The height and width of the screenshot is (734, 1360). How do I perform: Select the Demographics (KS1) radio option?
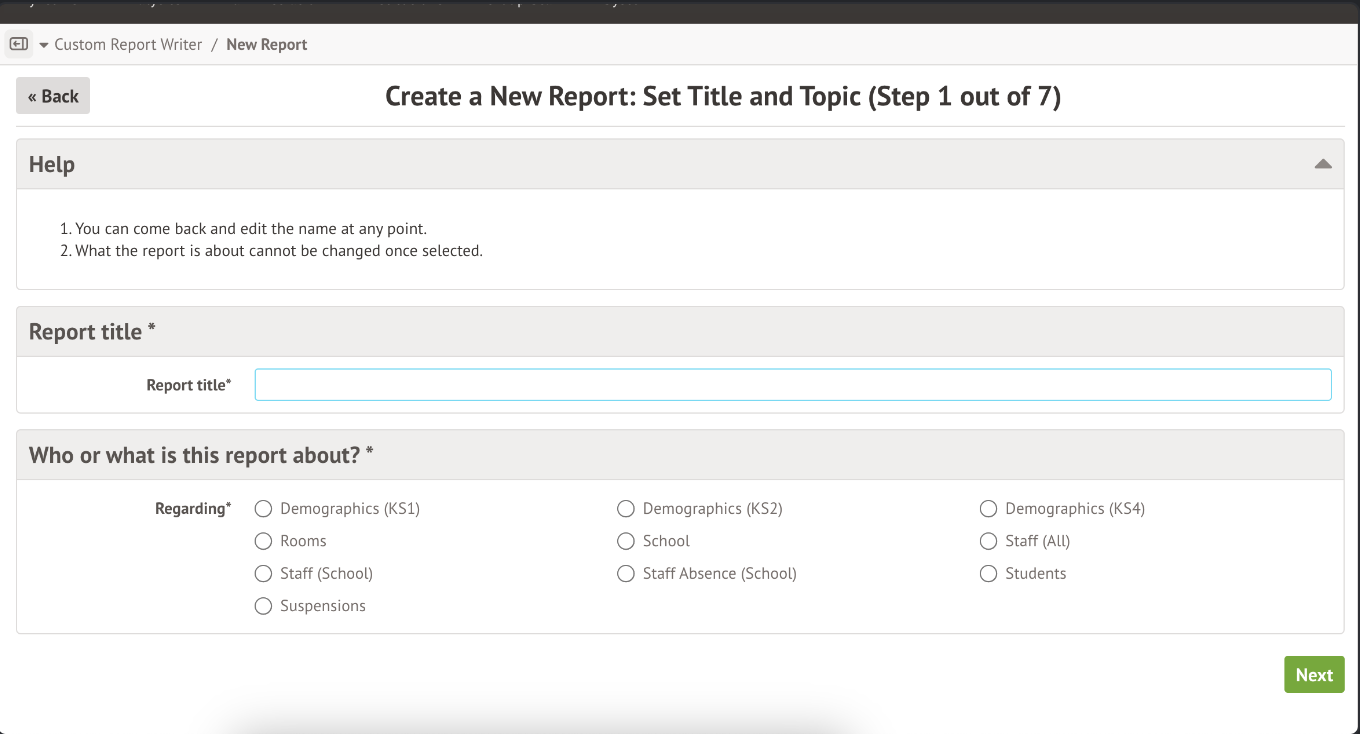coord(264,509)
